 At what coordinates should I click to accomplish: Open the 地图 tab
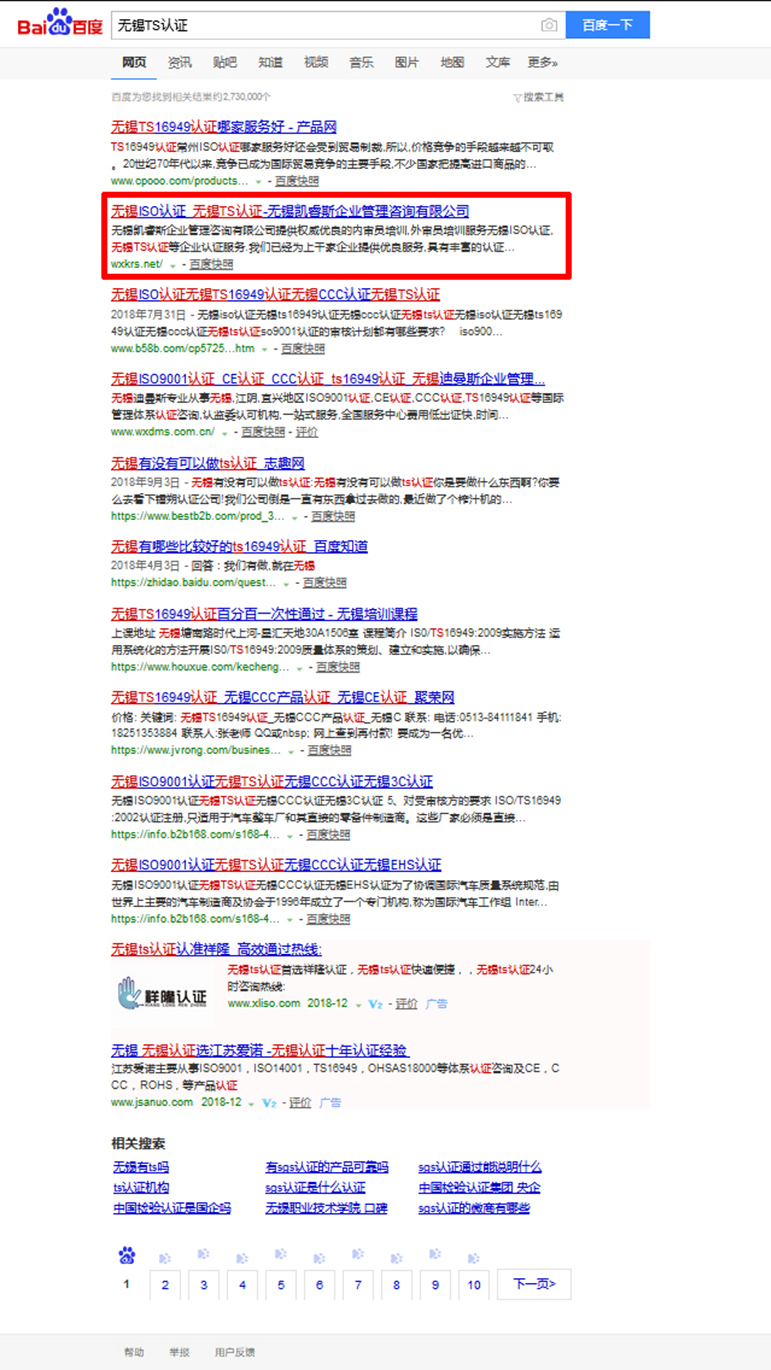coord(452,63)
